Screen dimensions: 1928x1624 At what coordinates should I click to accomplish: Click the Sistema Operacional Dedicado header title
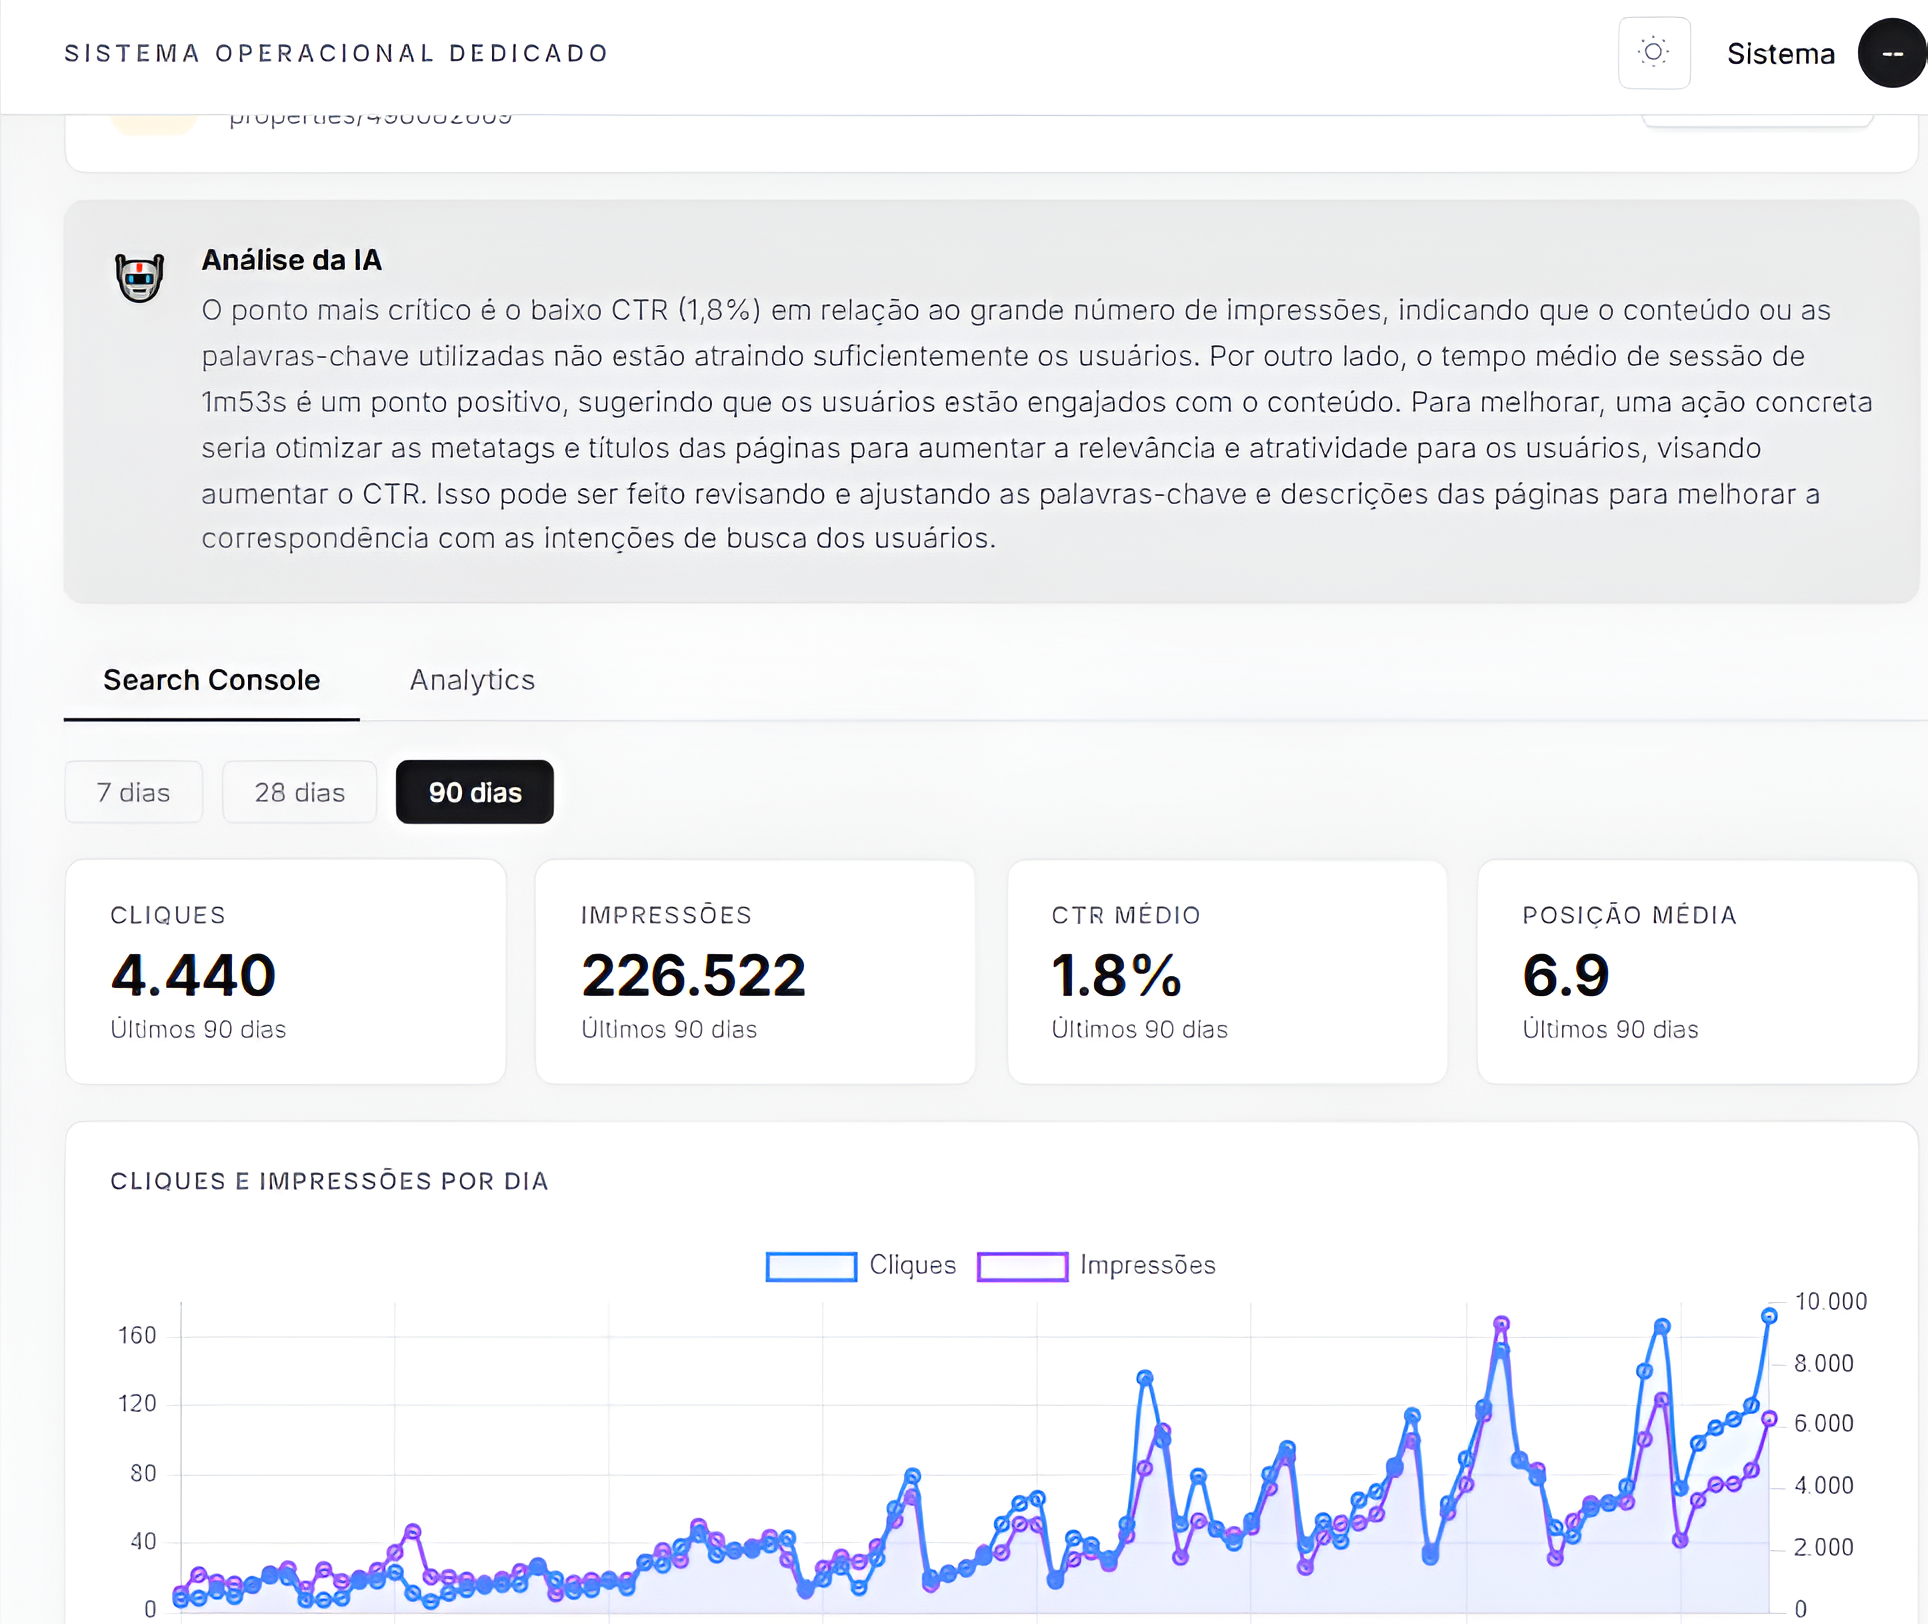click(336, 53)
